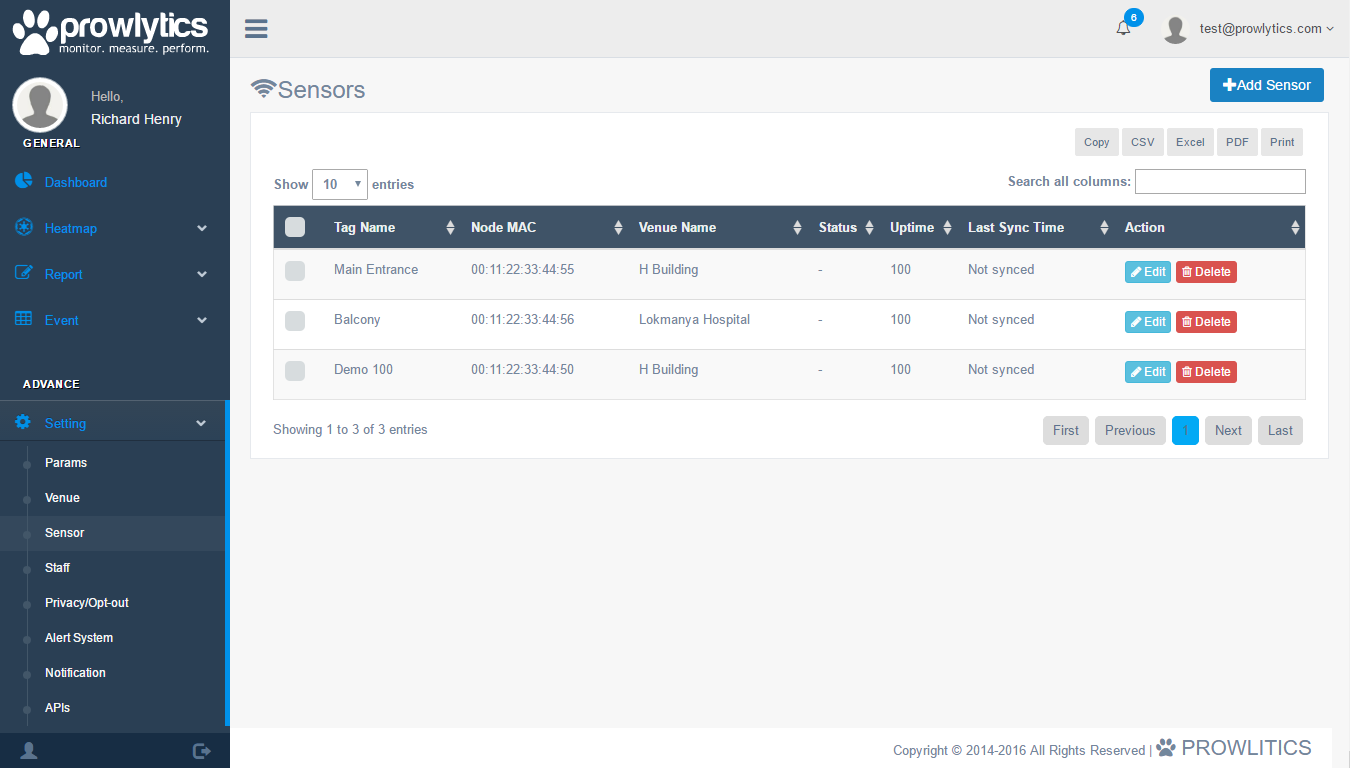Click the Search all columns field
Image resolution: width=1350 pixels, height=768 pixels.
pos(1219,182)
